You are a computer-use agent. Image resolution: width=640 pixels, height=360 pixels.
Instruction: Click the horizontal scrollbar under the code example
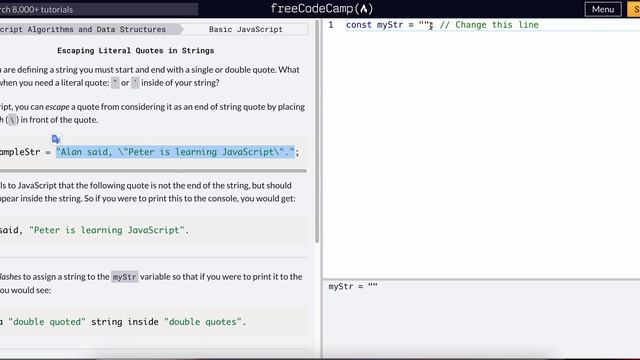click(153, 171)
